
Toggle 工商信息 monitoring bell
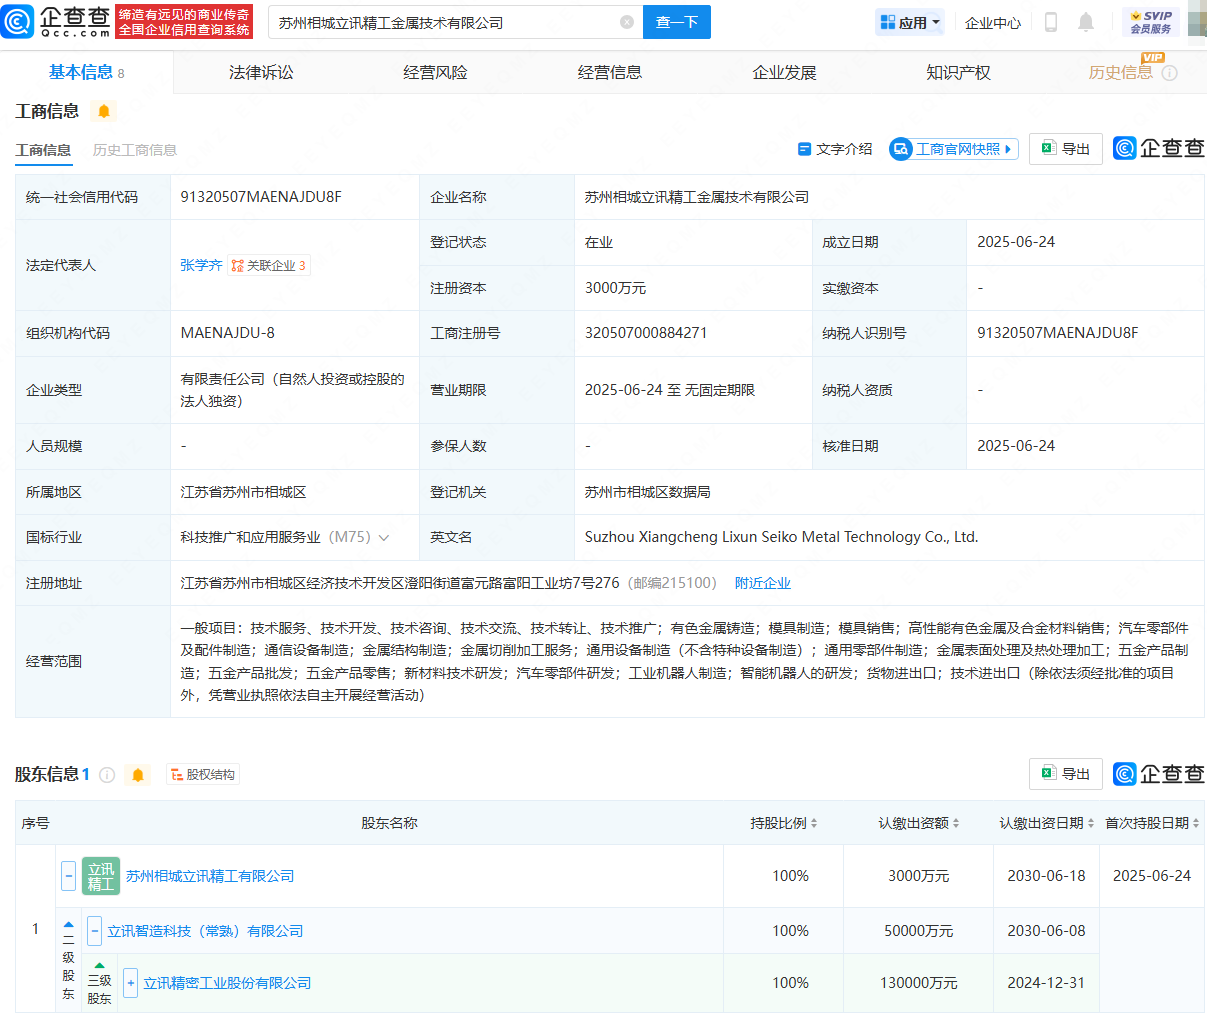[104, 111]
